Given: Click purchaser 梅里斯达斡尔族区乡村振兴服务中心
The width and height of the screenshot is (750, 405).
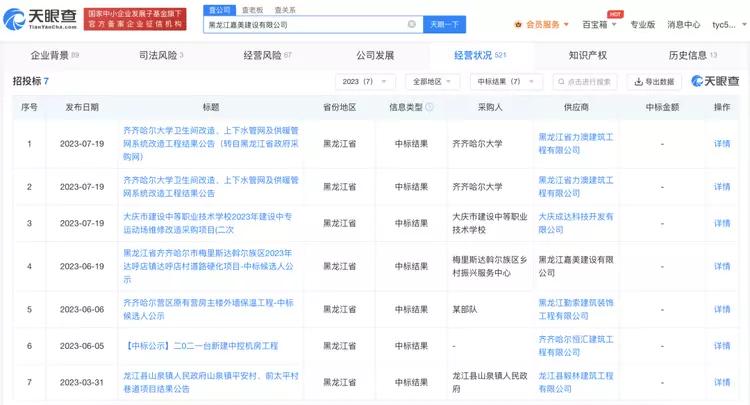Looking at the screenshot, I should click(490, 266).
